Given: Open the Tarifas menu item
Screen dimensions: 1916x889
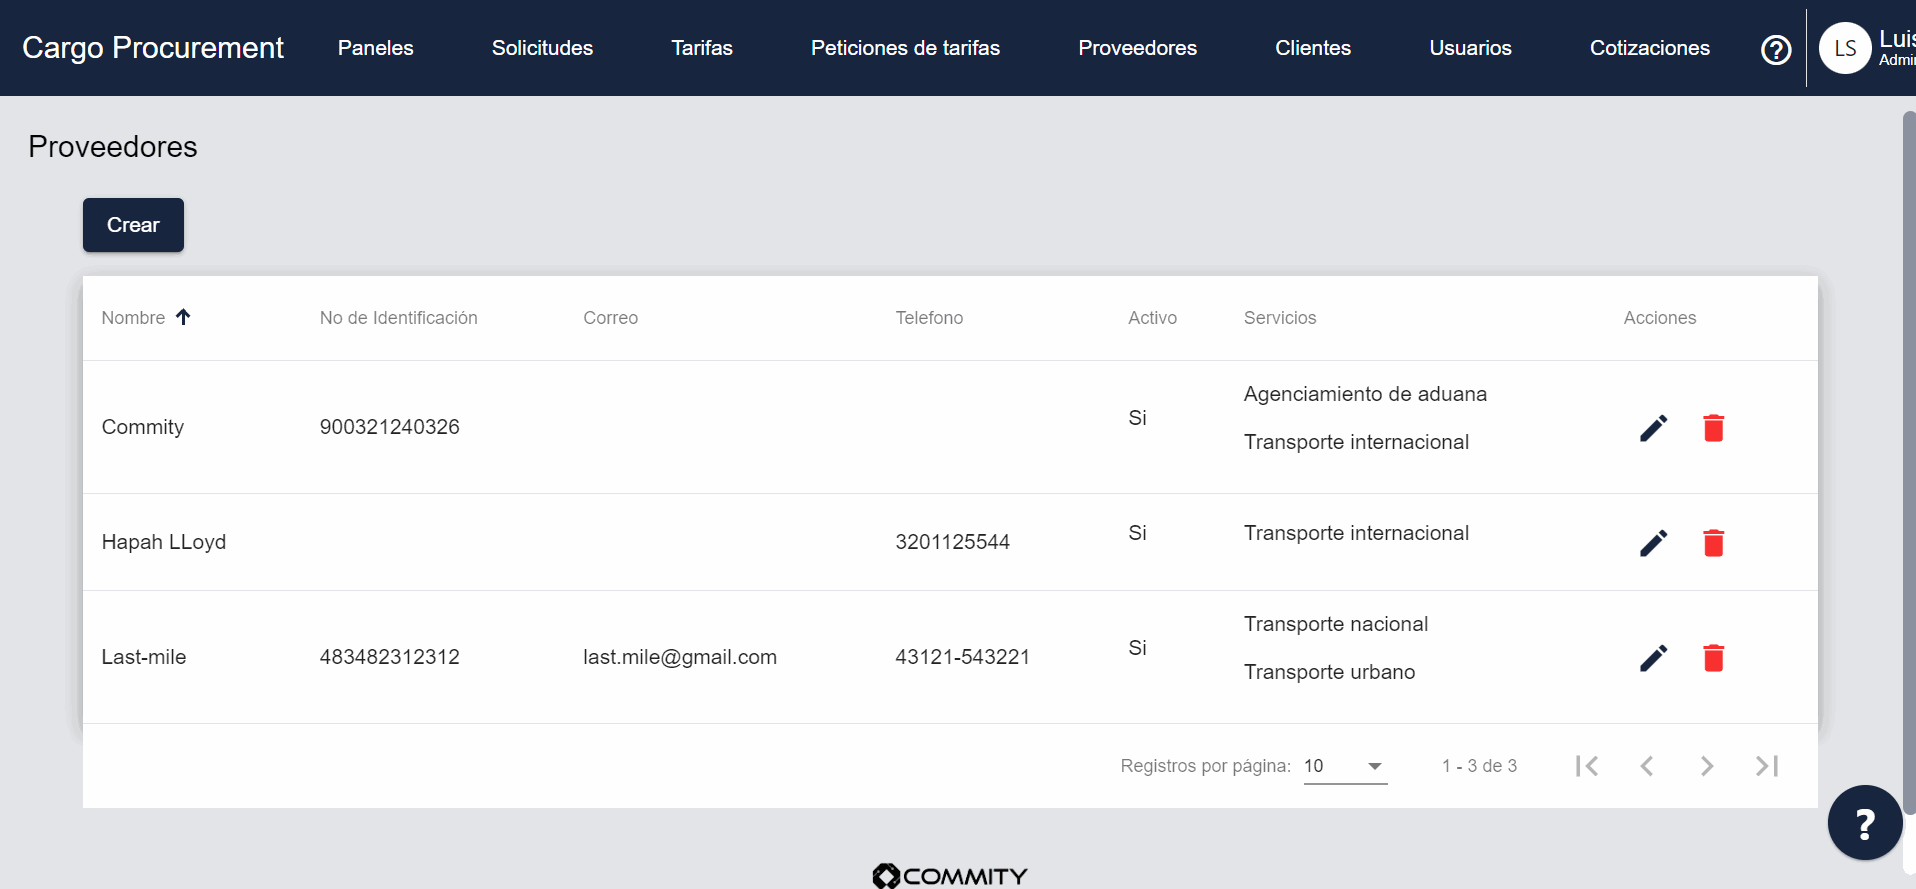Looking at the screenshot, I should (x=701, y=48).
